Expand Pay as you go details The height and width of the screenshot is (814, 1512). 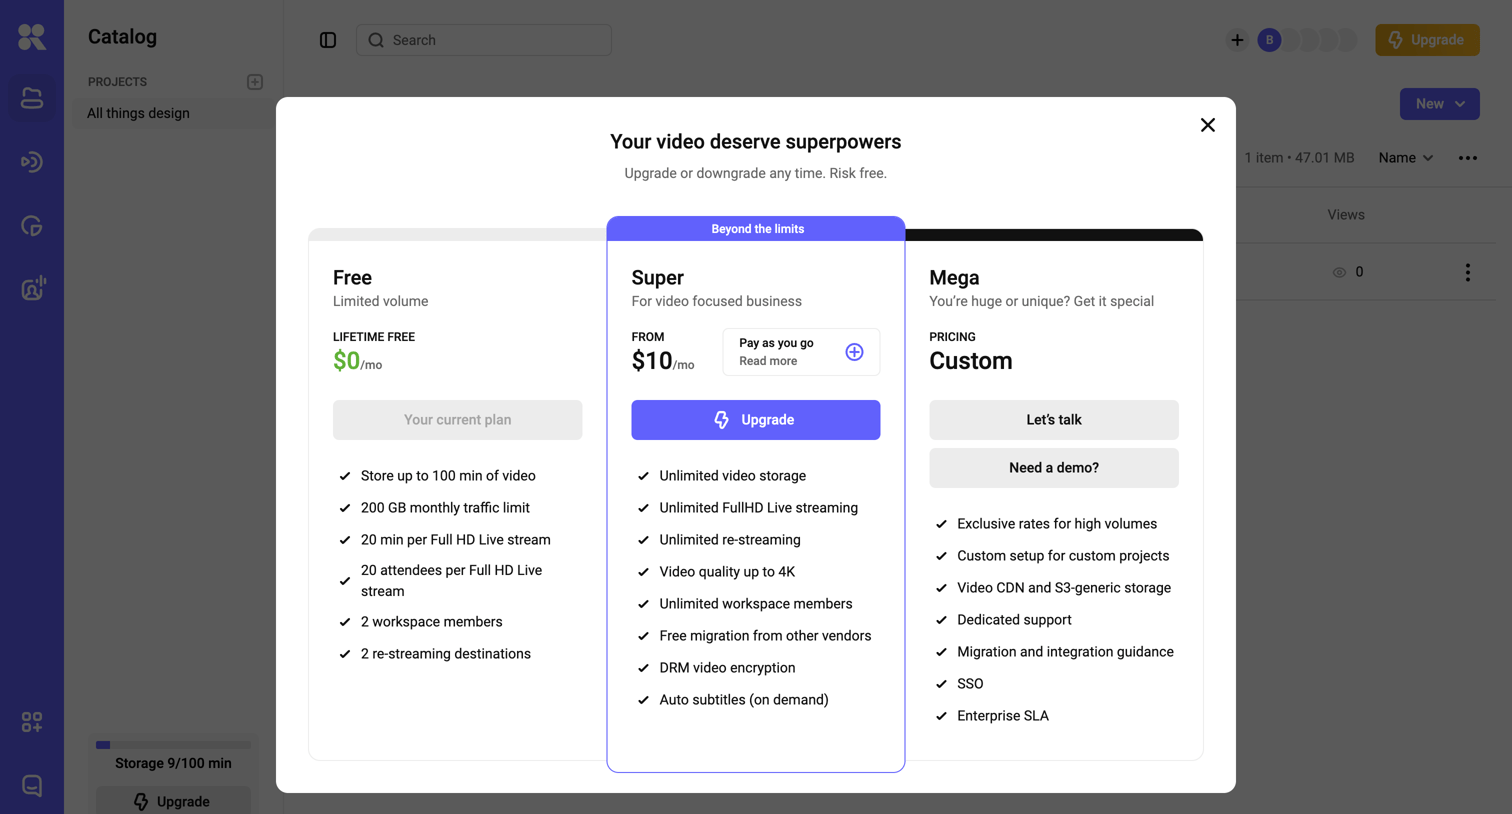point(854,352)
